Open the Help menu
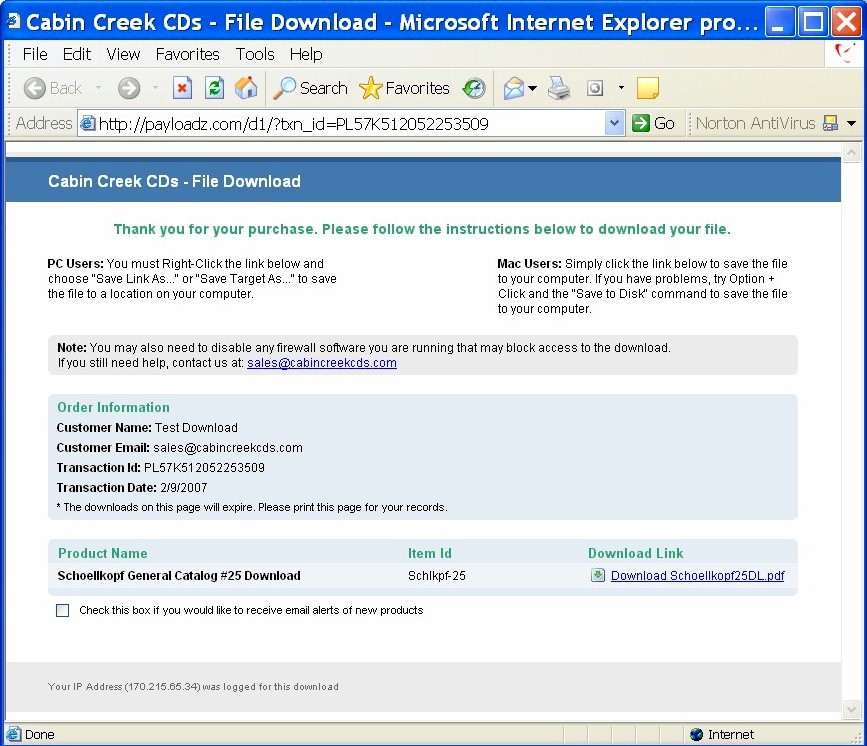This screenshot has height=746, width=867. coord(306,54)
